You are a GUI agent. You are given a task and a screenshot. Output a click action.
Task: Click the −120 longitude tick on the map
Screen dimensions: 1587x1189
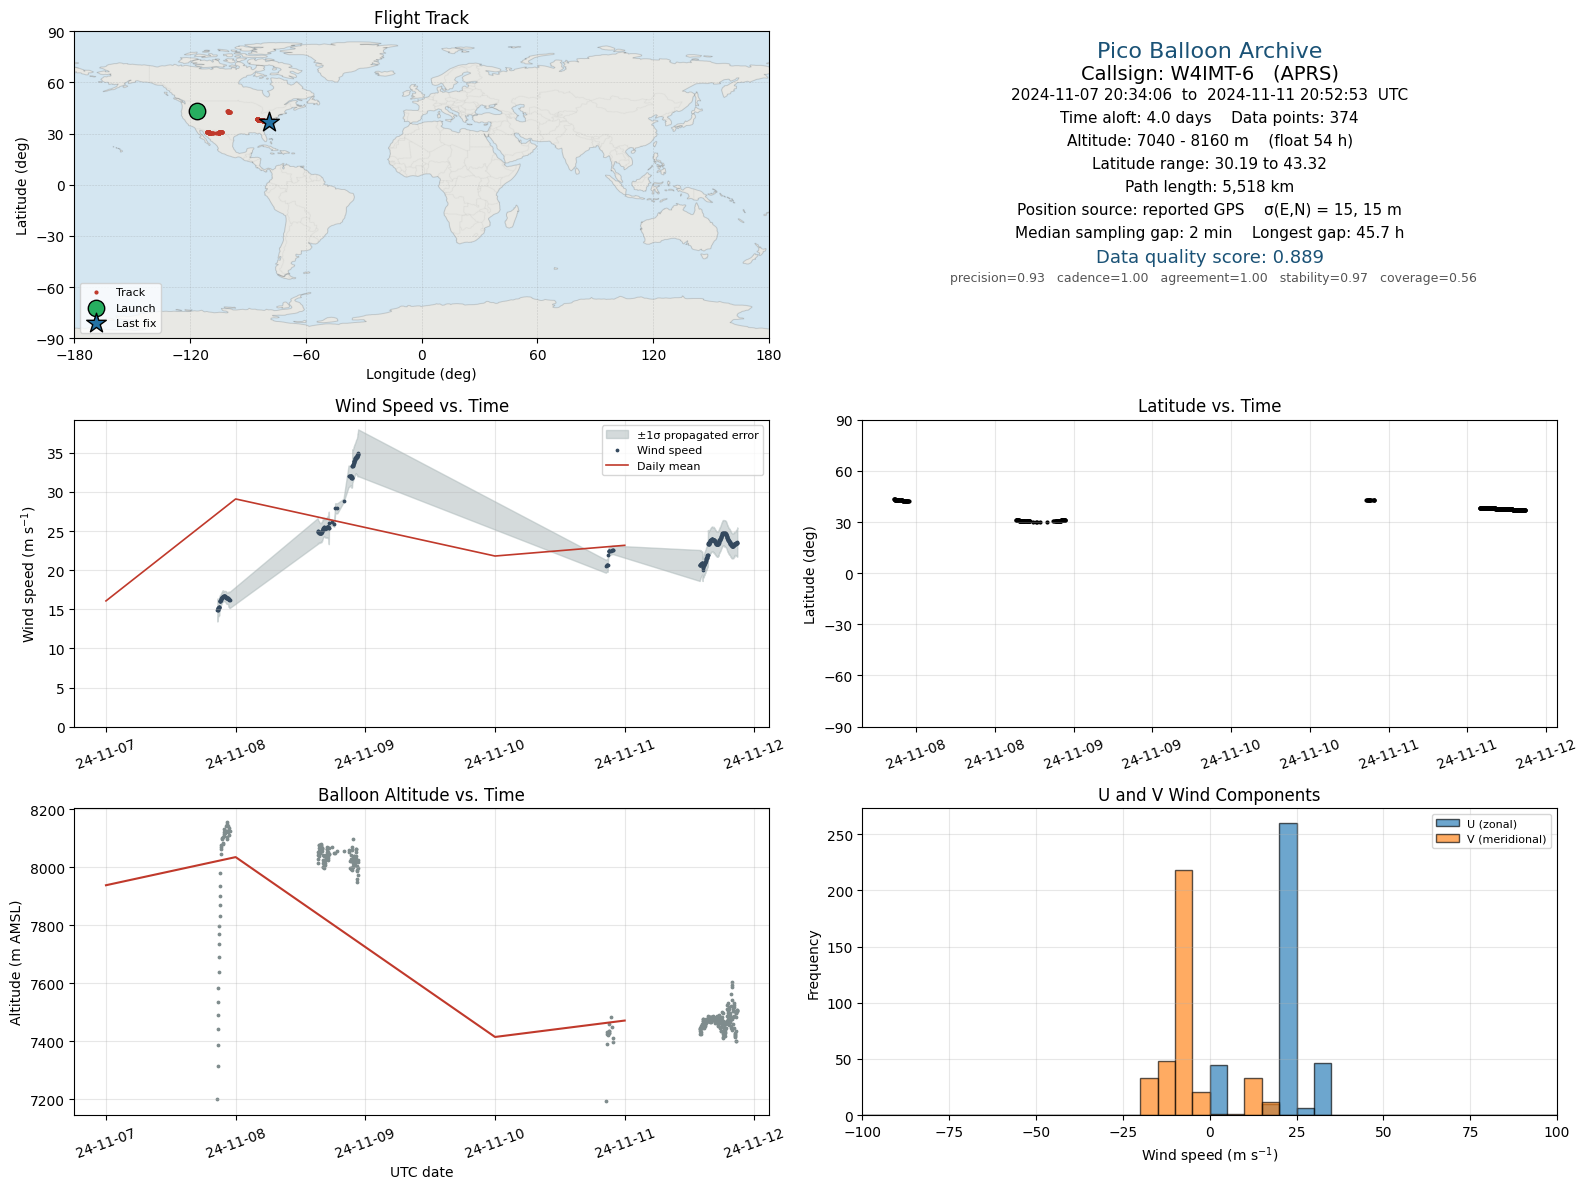(190, 354)
